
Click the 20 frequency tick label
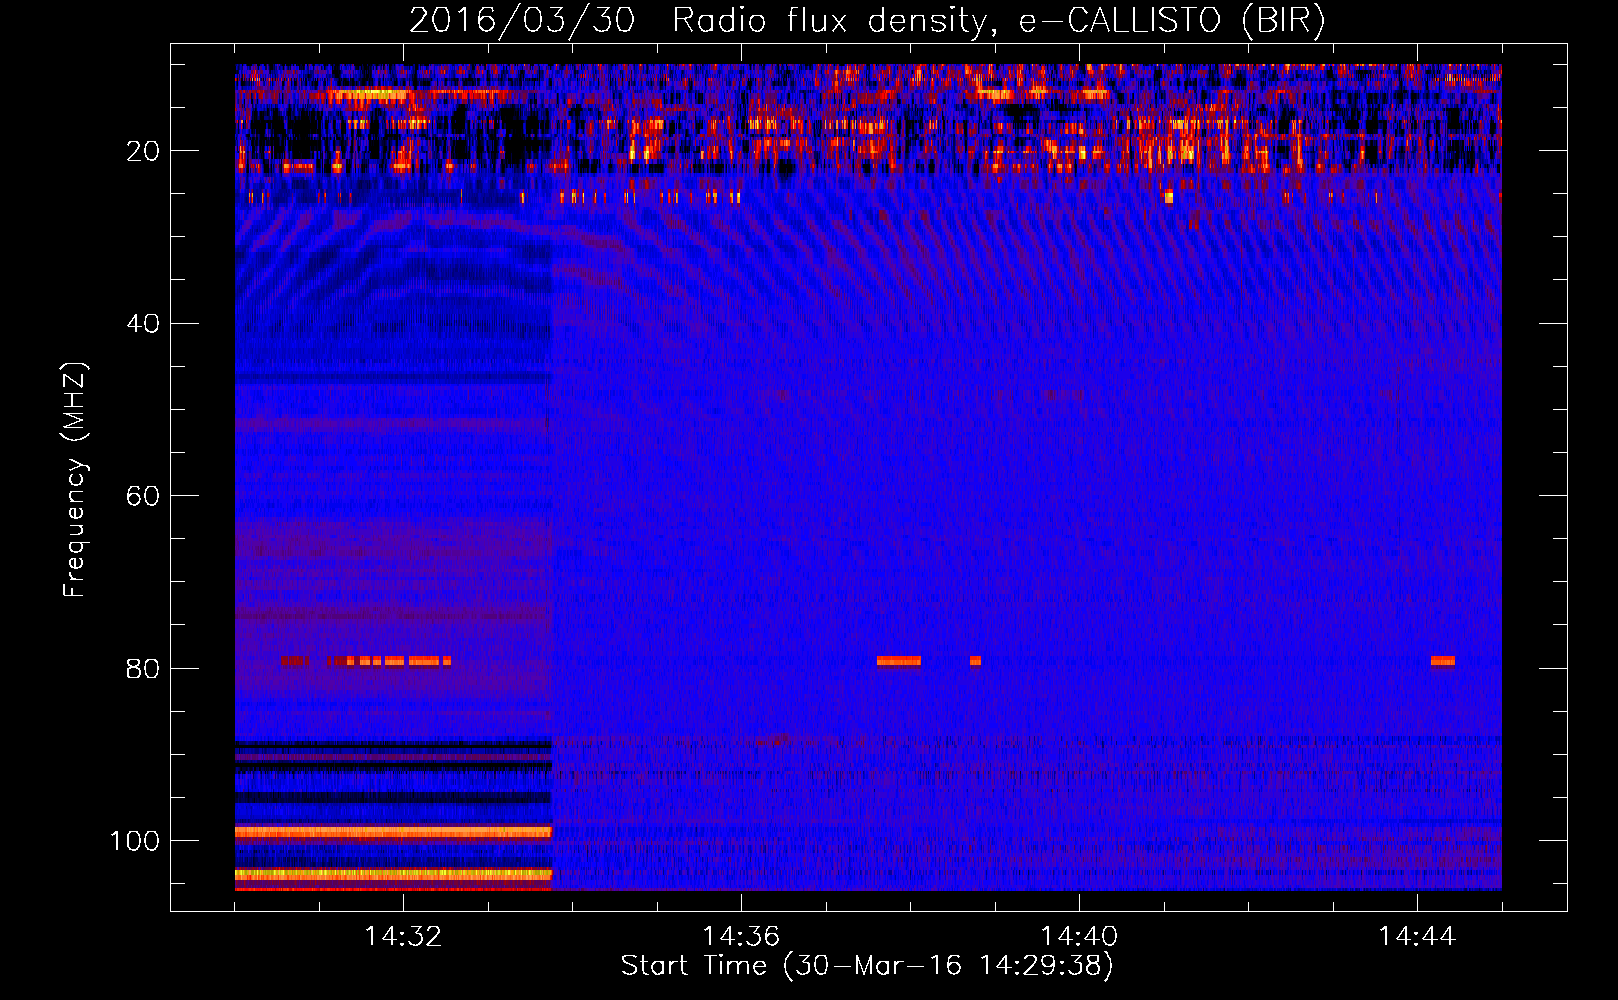pos(143,151)
